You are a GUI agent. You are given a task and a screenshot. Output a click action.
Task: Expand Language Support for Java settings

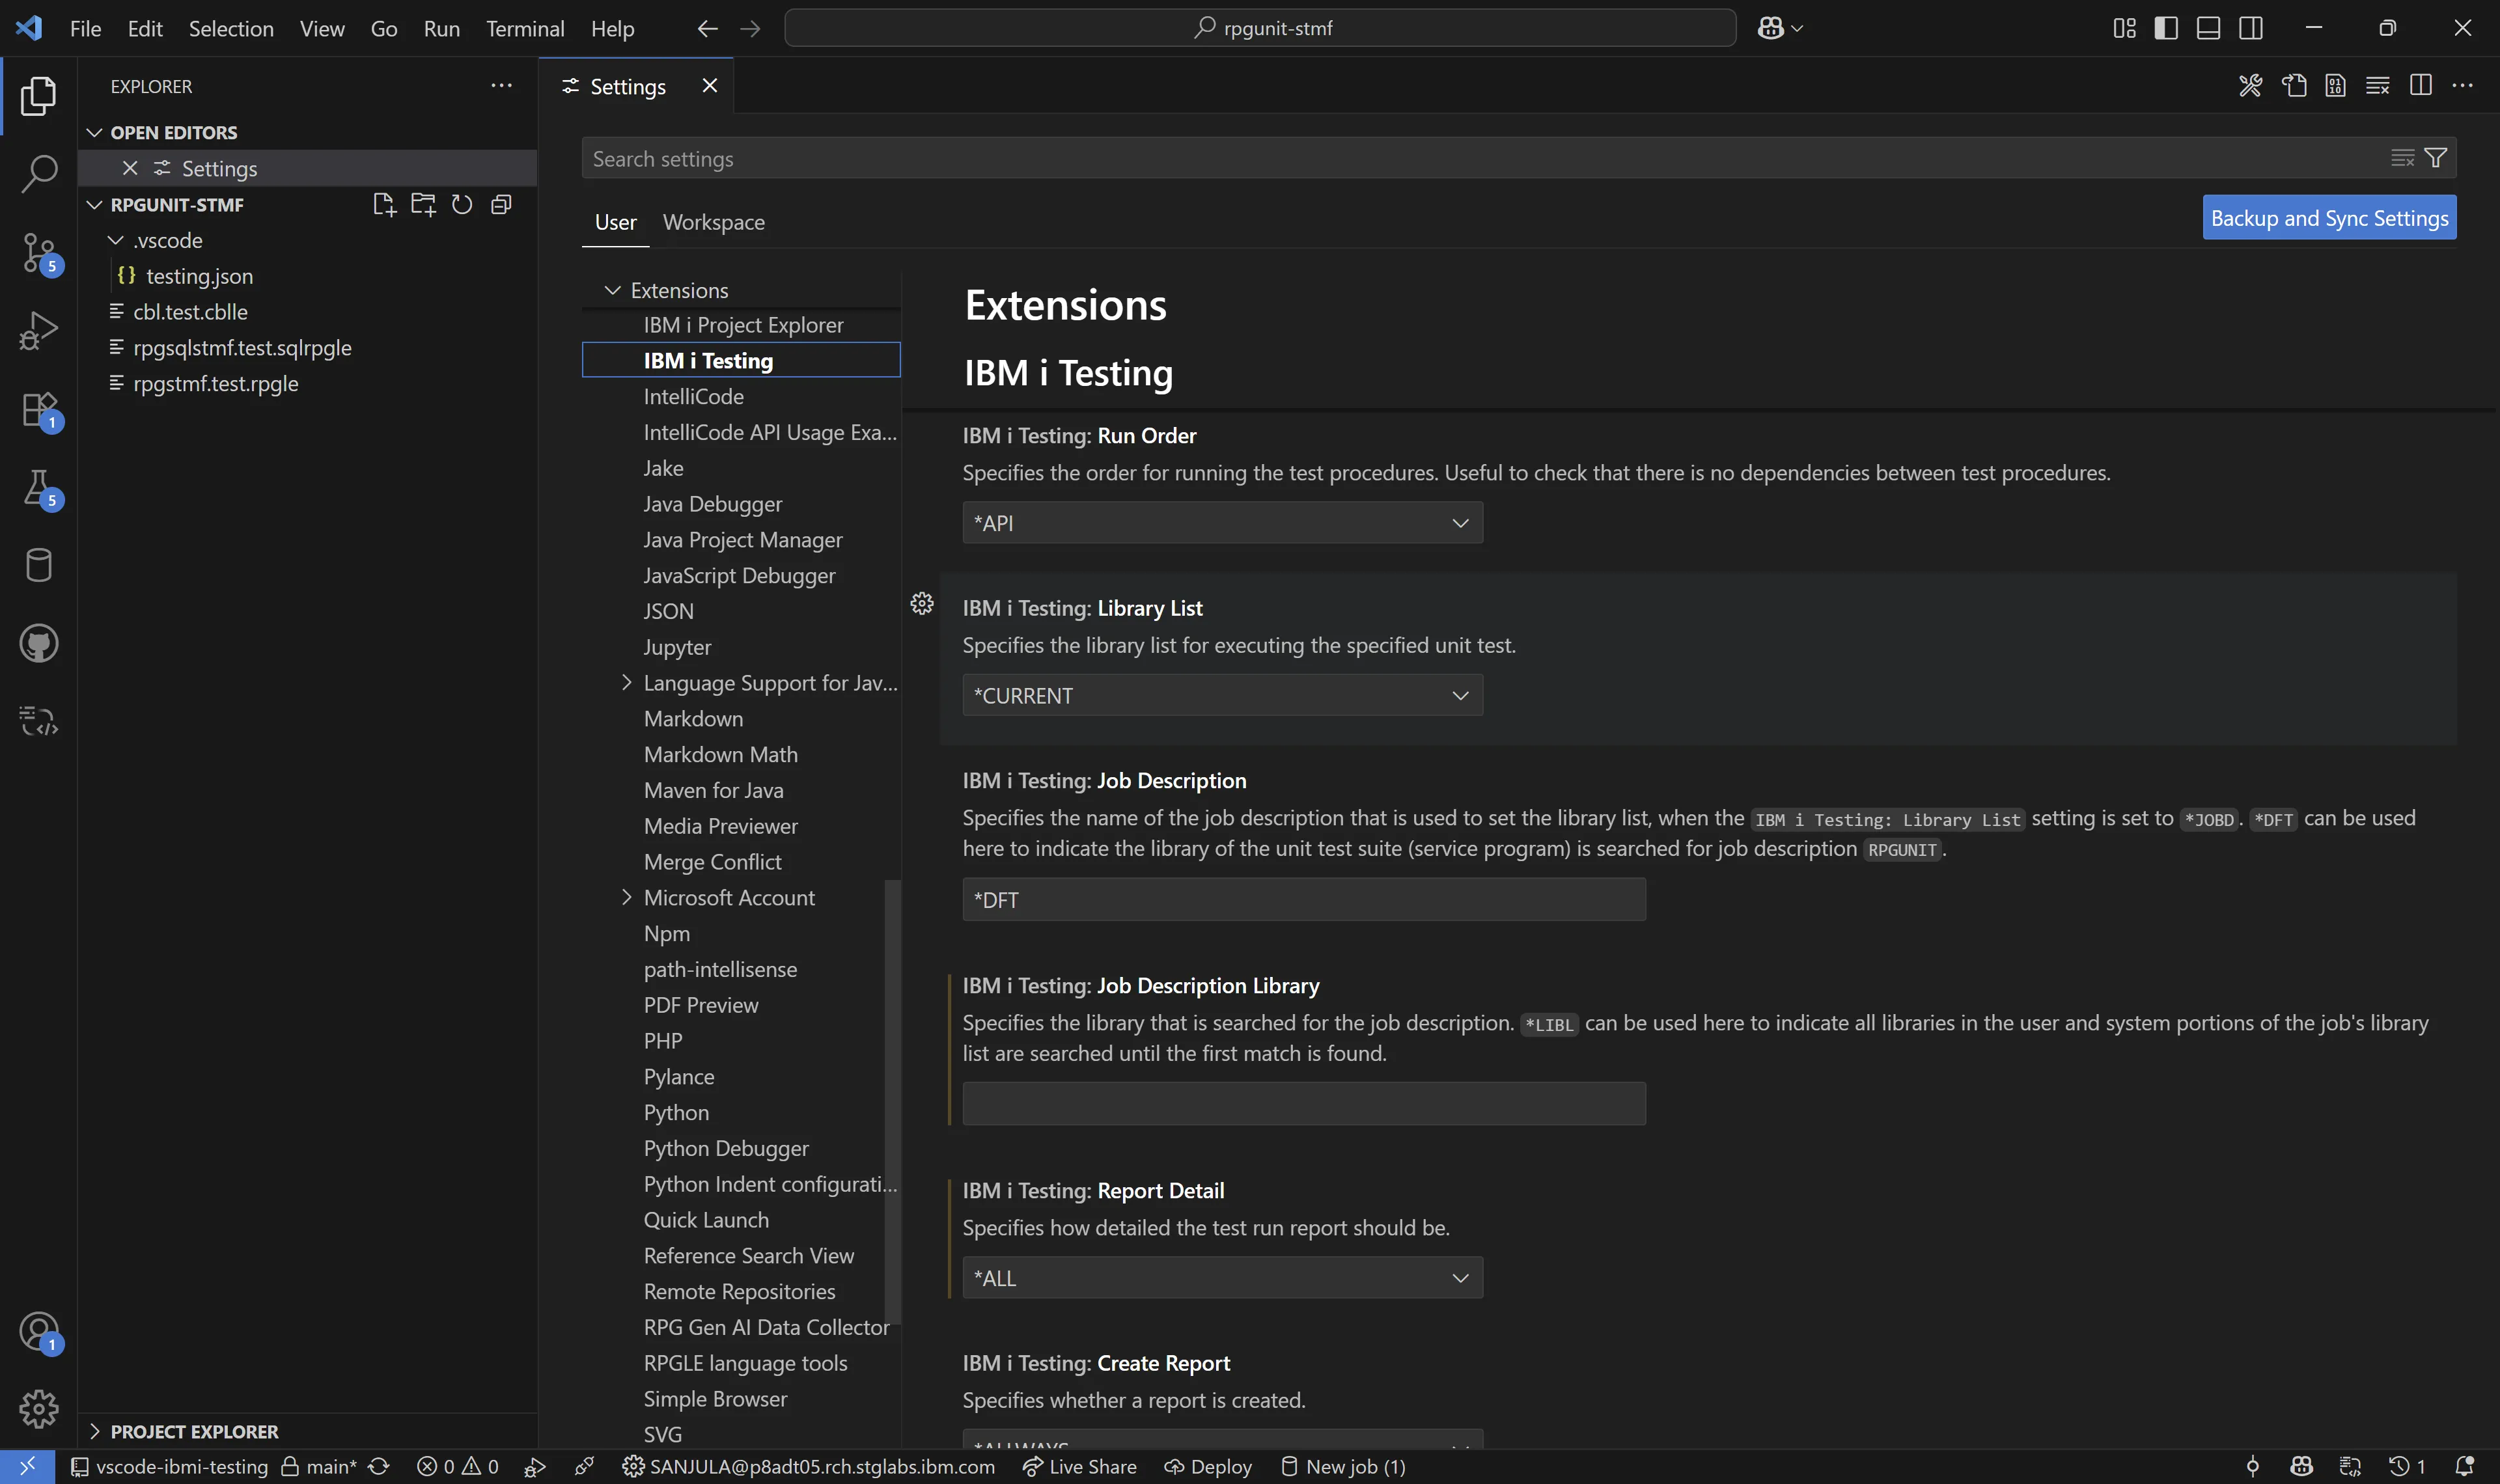pos(626,682)
